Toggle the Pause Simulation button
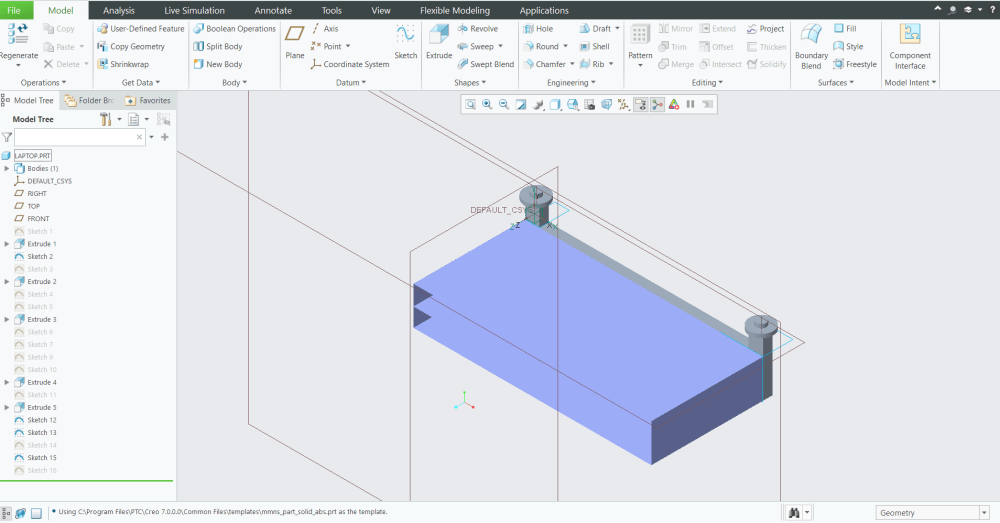1000x523 pixels. pyautogui.click(x=691, y=105)
